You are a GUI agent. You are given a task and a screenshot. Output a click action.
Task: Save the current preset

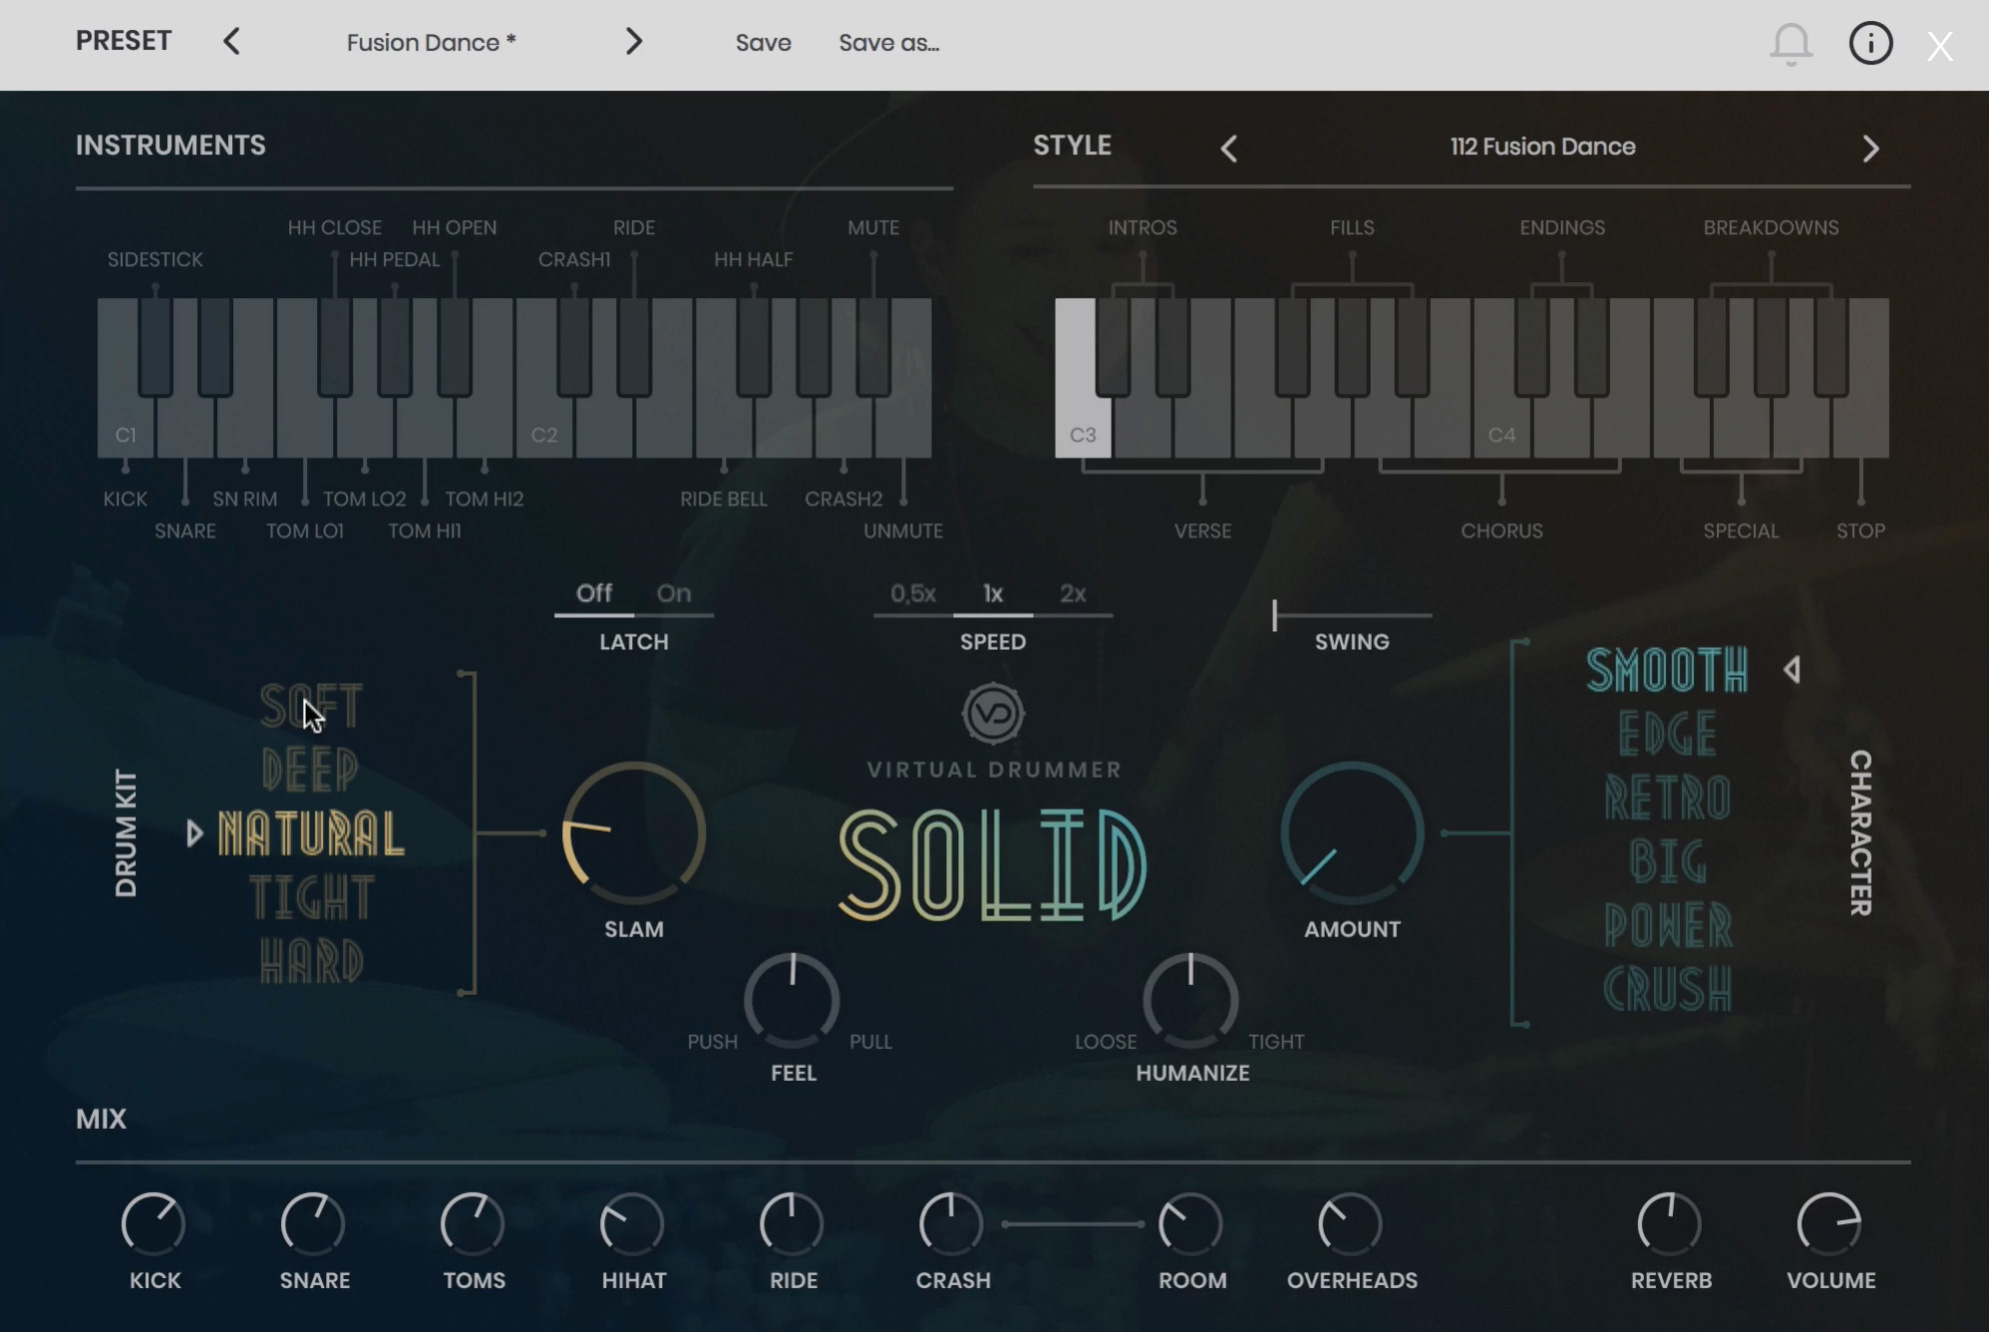click(x=763, y=42)
